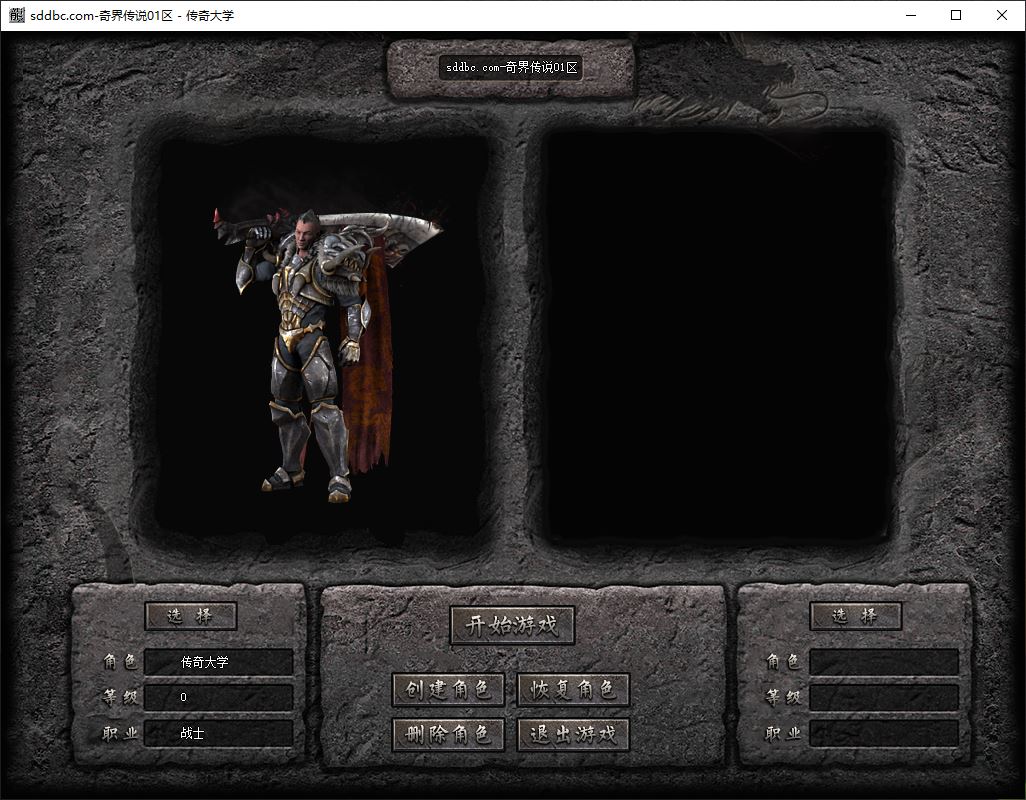Image resolution: width=1026 pixels, height=800 pixels.
Task: Click the right 职业 label
Action: click(783, 733)
